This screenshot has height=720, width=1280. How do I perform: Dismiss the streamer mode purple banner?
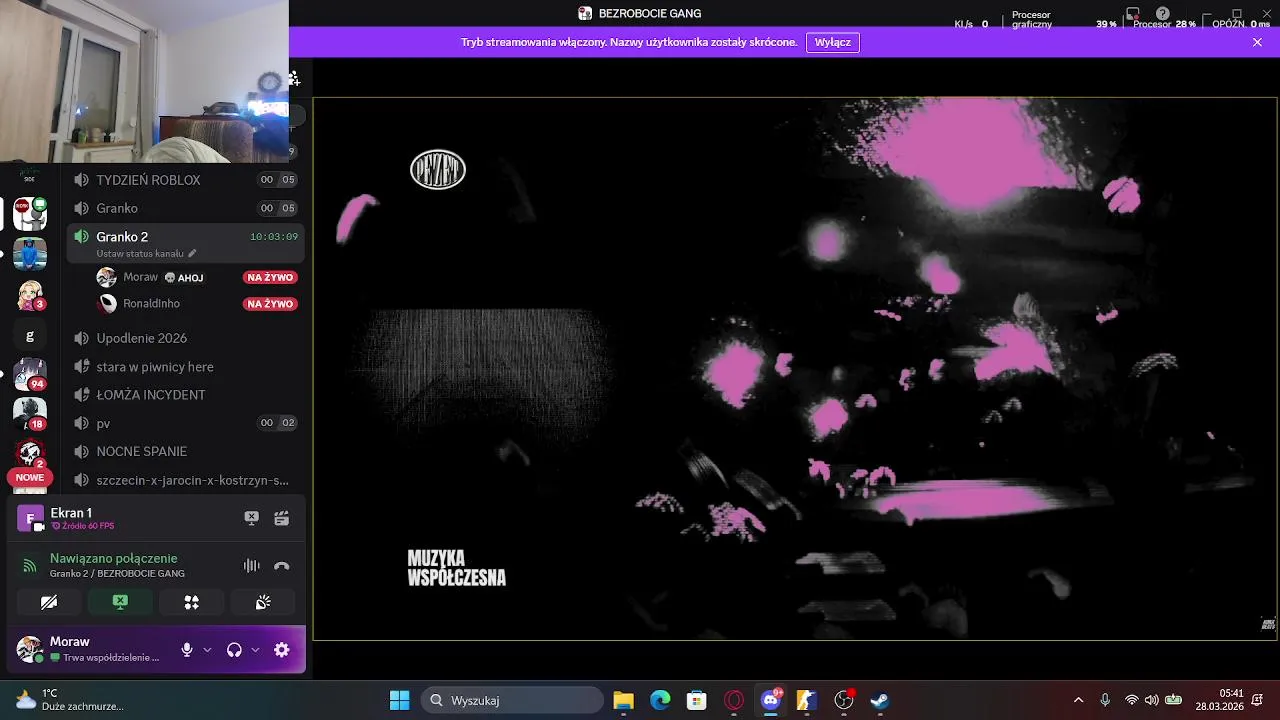pos(1258,42)
